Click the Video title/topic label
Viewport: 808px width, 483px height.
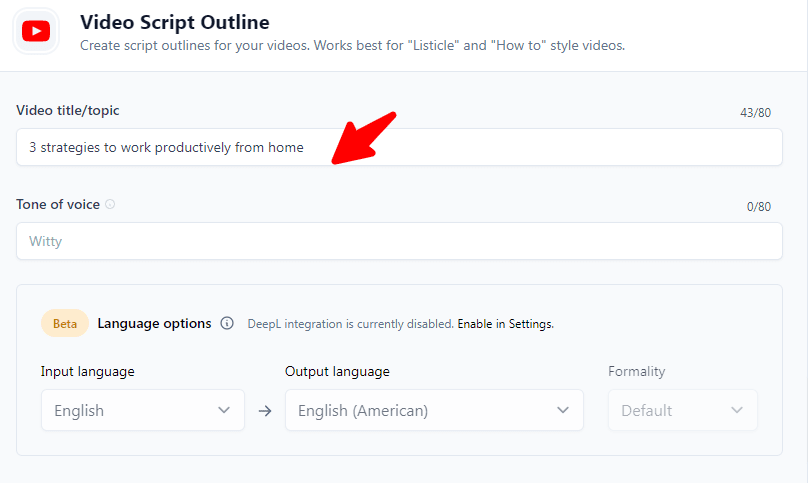tap(68, 110)
